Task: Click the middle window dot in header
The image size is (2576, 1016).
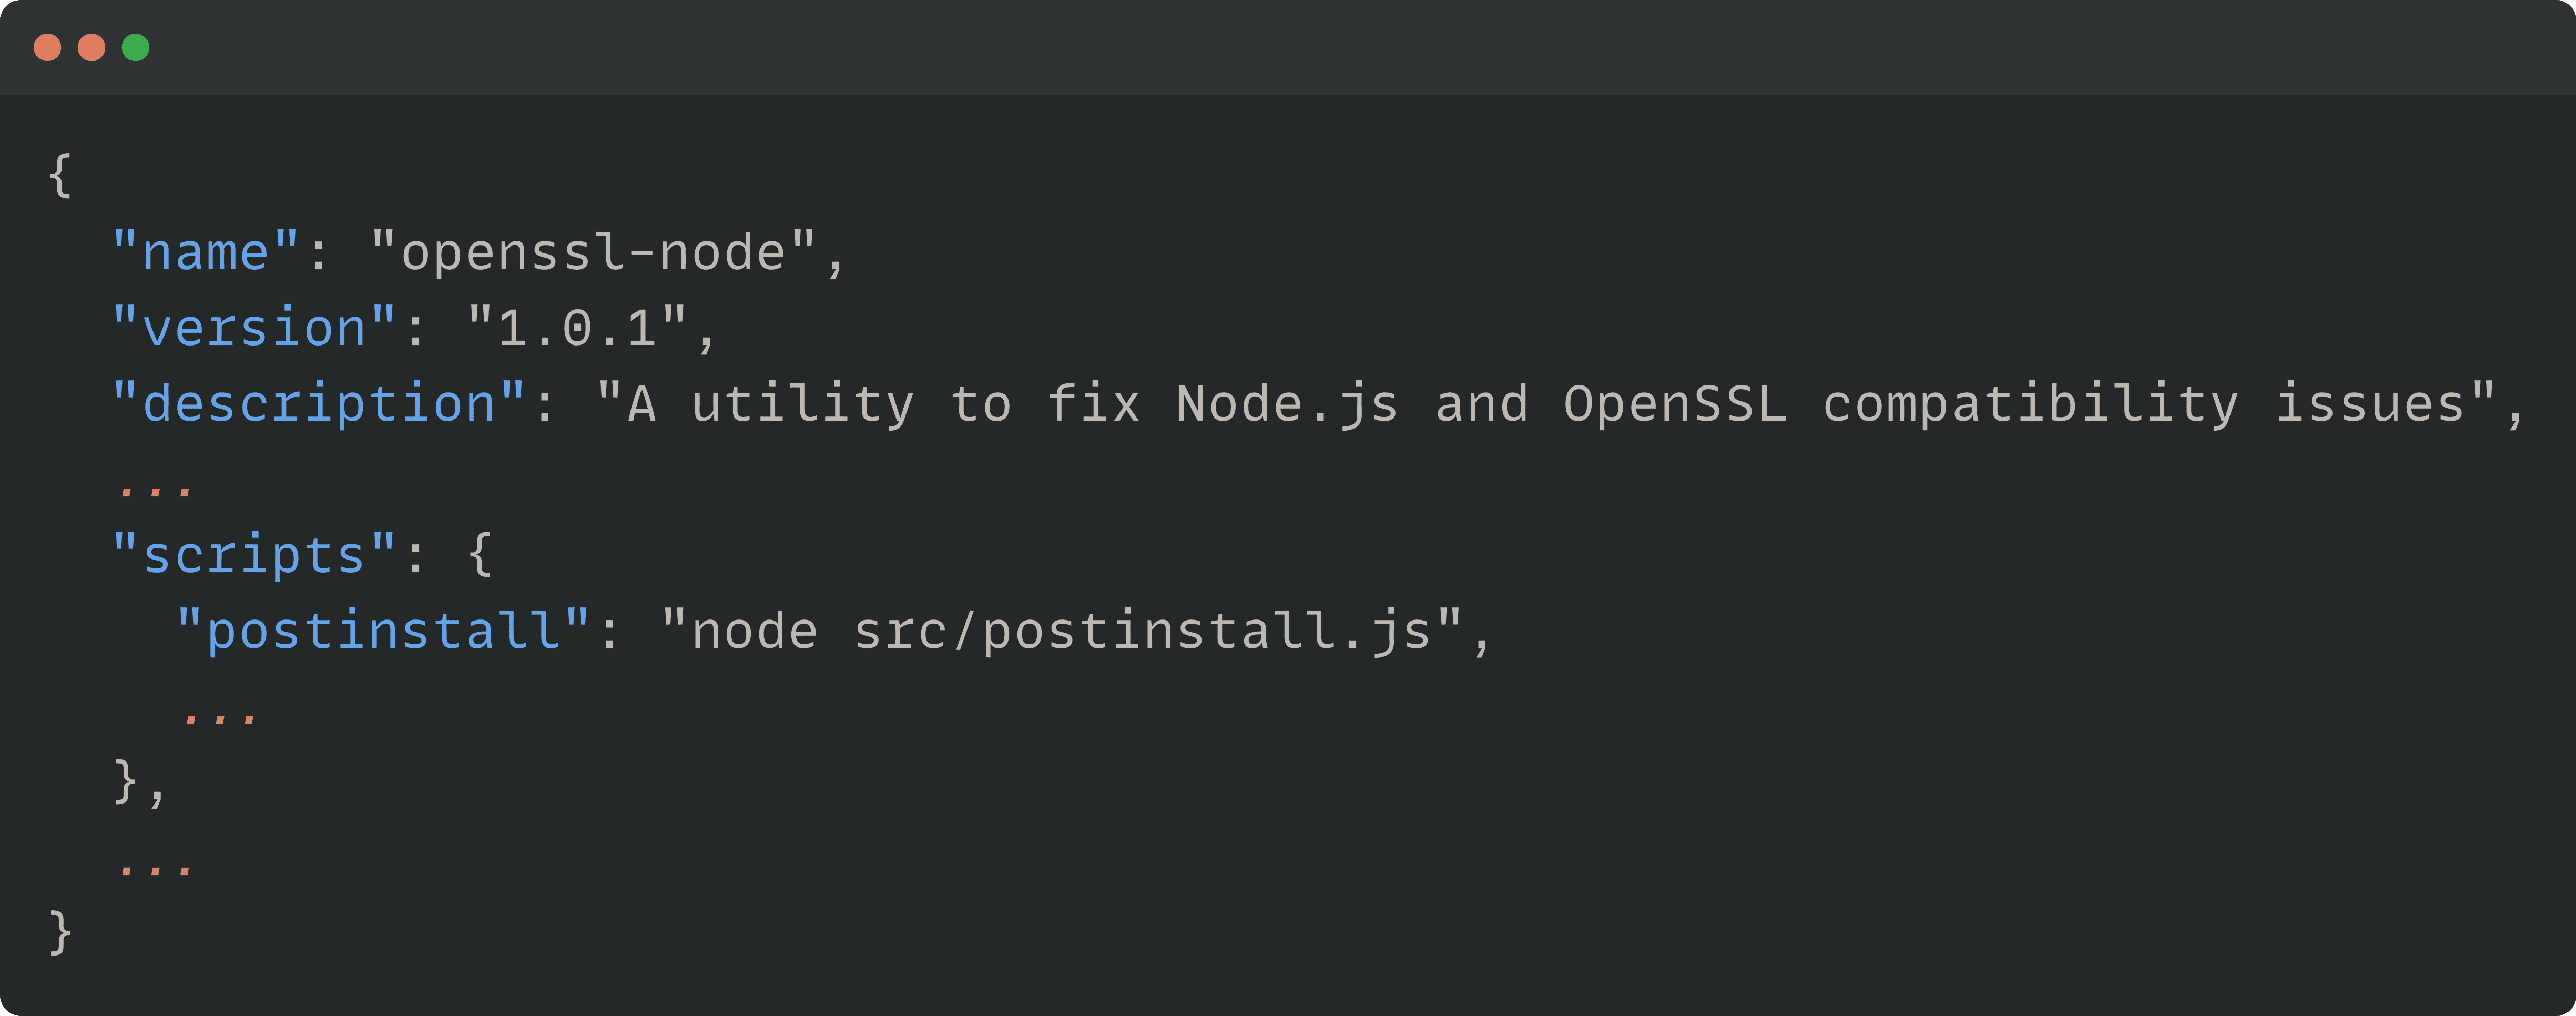Action: click(x=91, y=47)
